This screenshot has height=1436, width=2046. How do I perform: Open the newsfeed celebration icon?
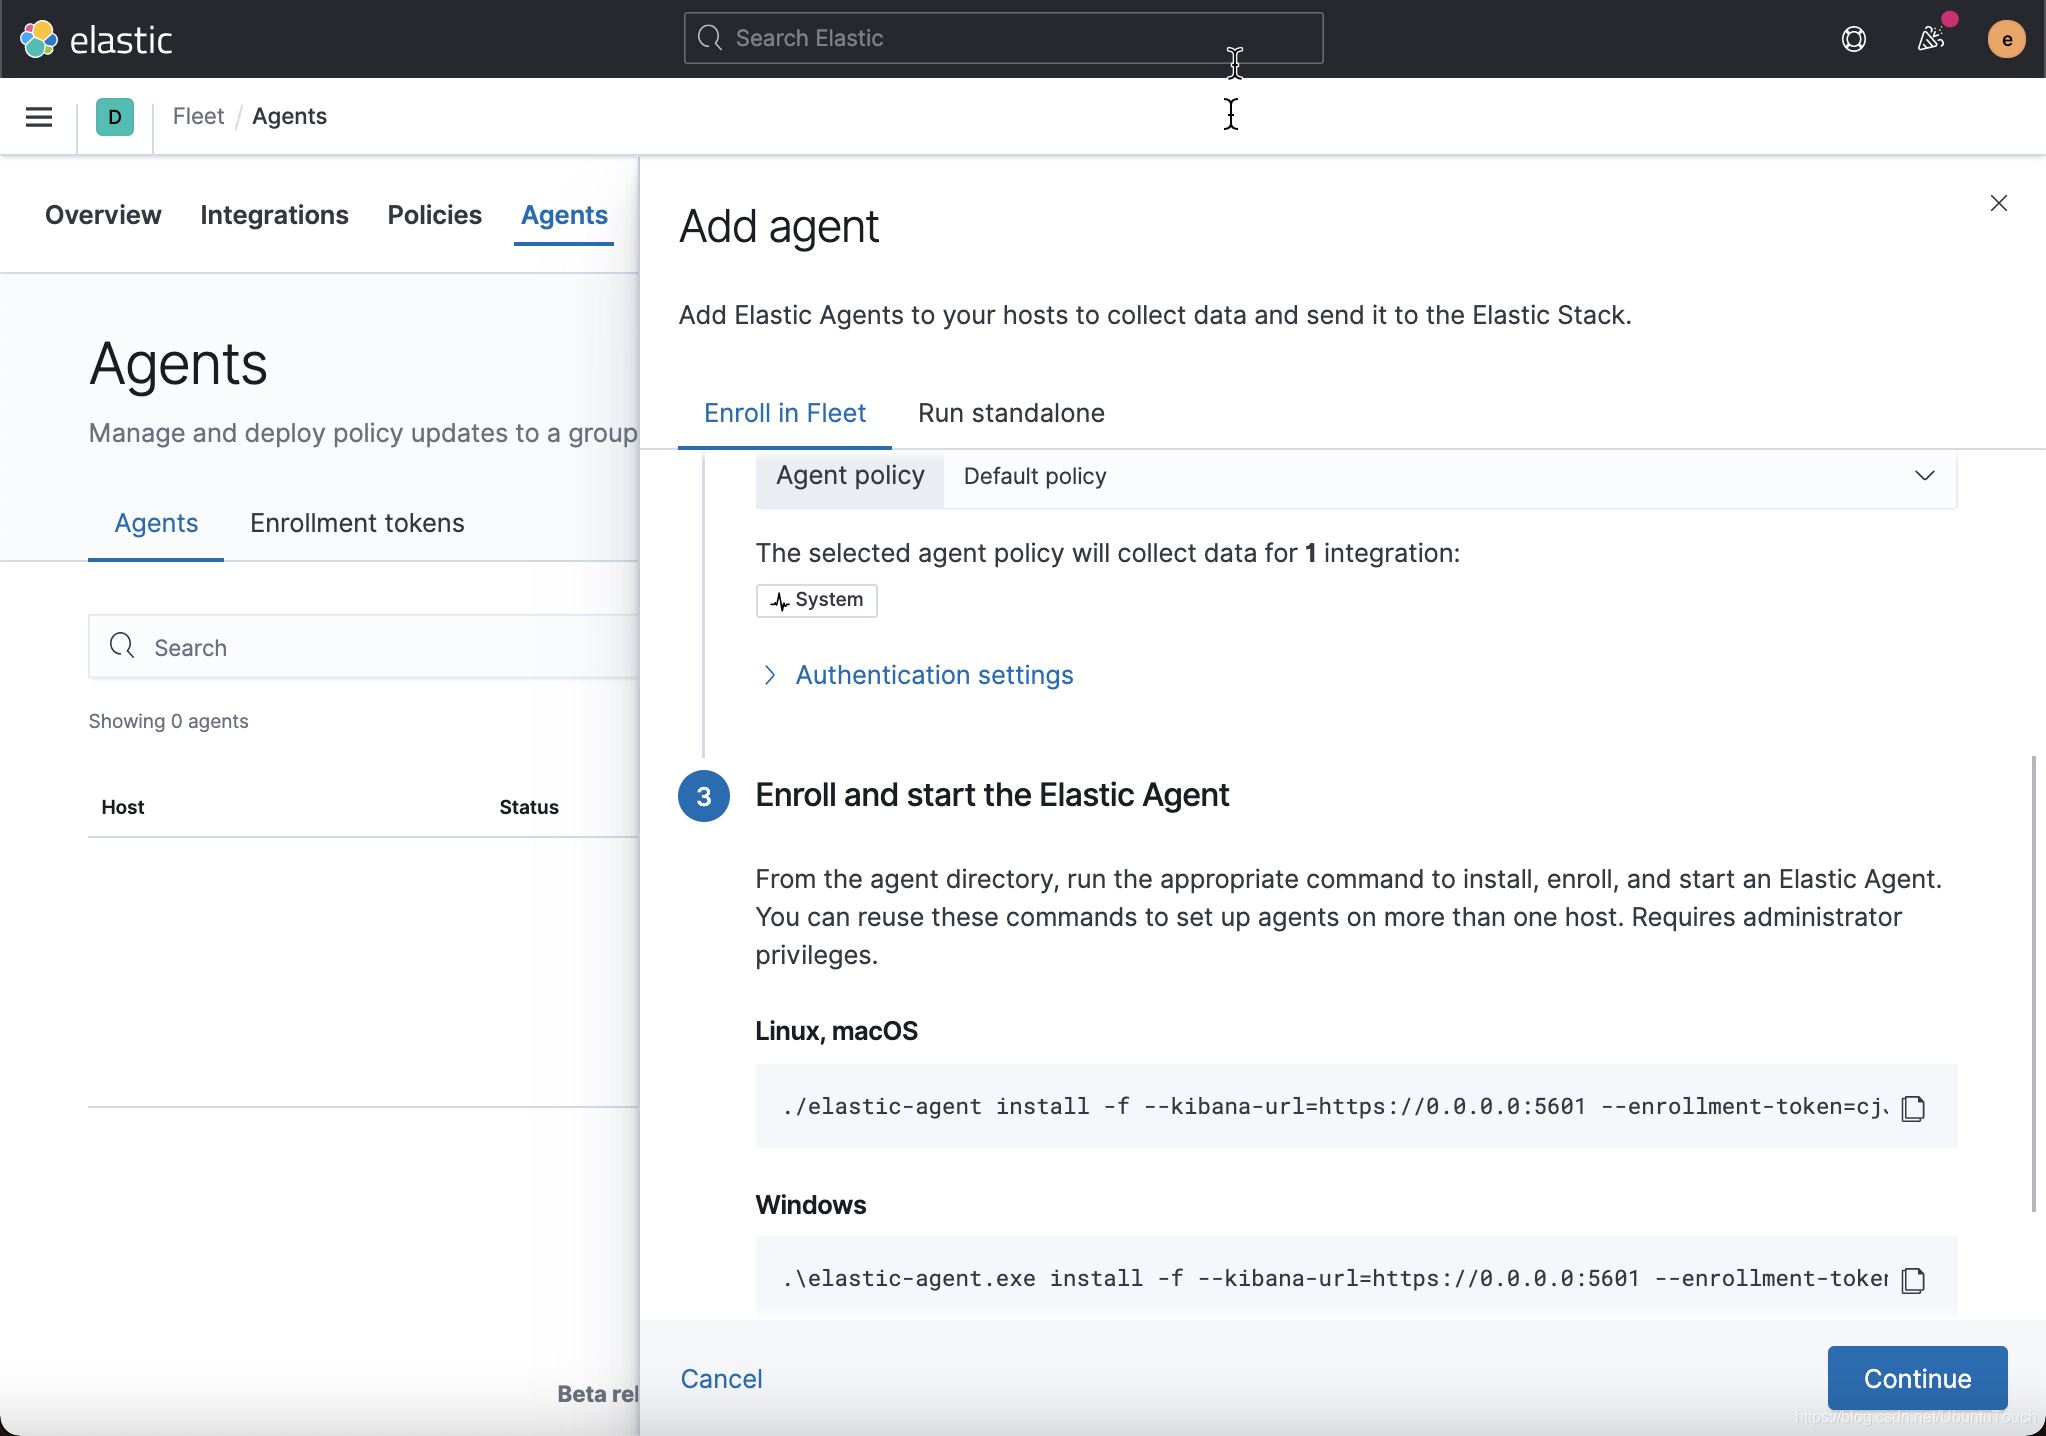(x=1931, y=39)
